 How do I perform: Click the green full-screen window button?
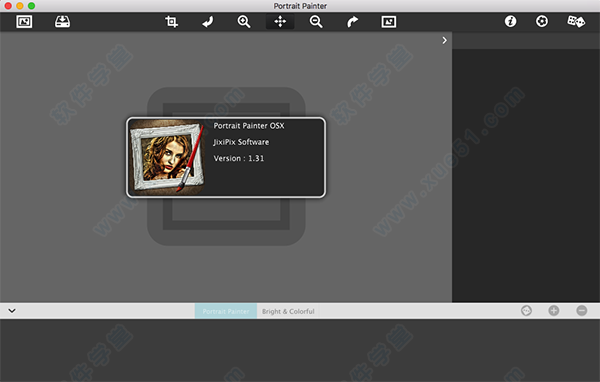[x=31, y=6]
